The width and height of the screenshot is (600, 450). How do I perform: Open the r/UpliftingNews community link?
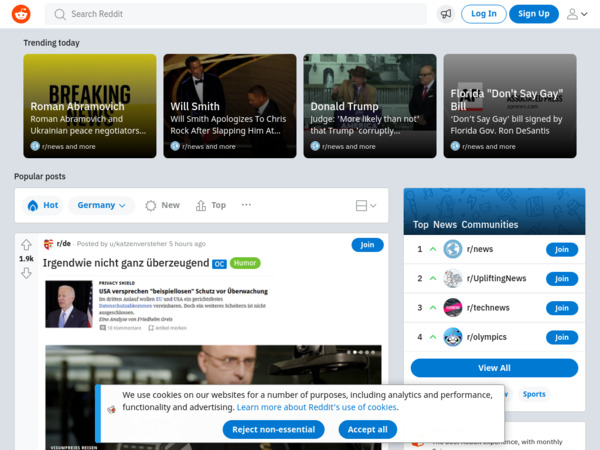pyautogui.click(x=496, y=279)
